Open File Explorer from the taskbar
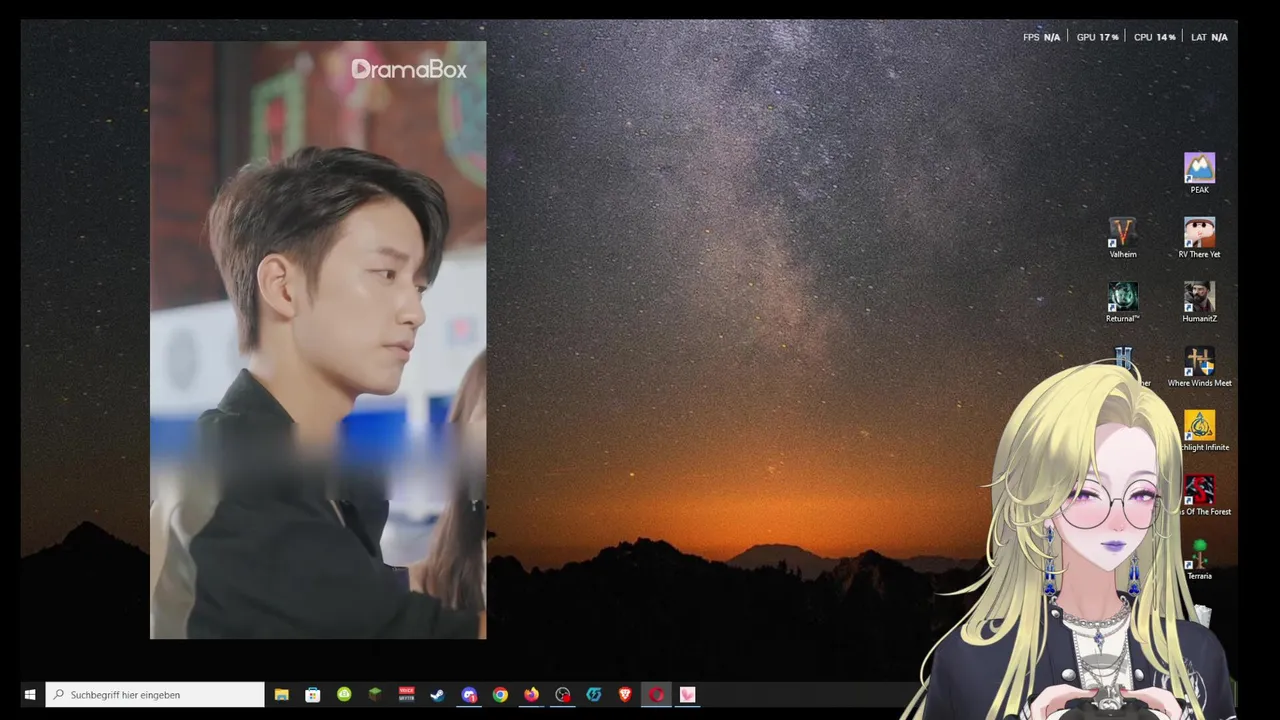Screen dimensions: 1280x720 pyautogui.click(x=282, y=694)
